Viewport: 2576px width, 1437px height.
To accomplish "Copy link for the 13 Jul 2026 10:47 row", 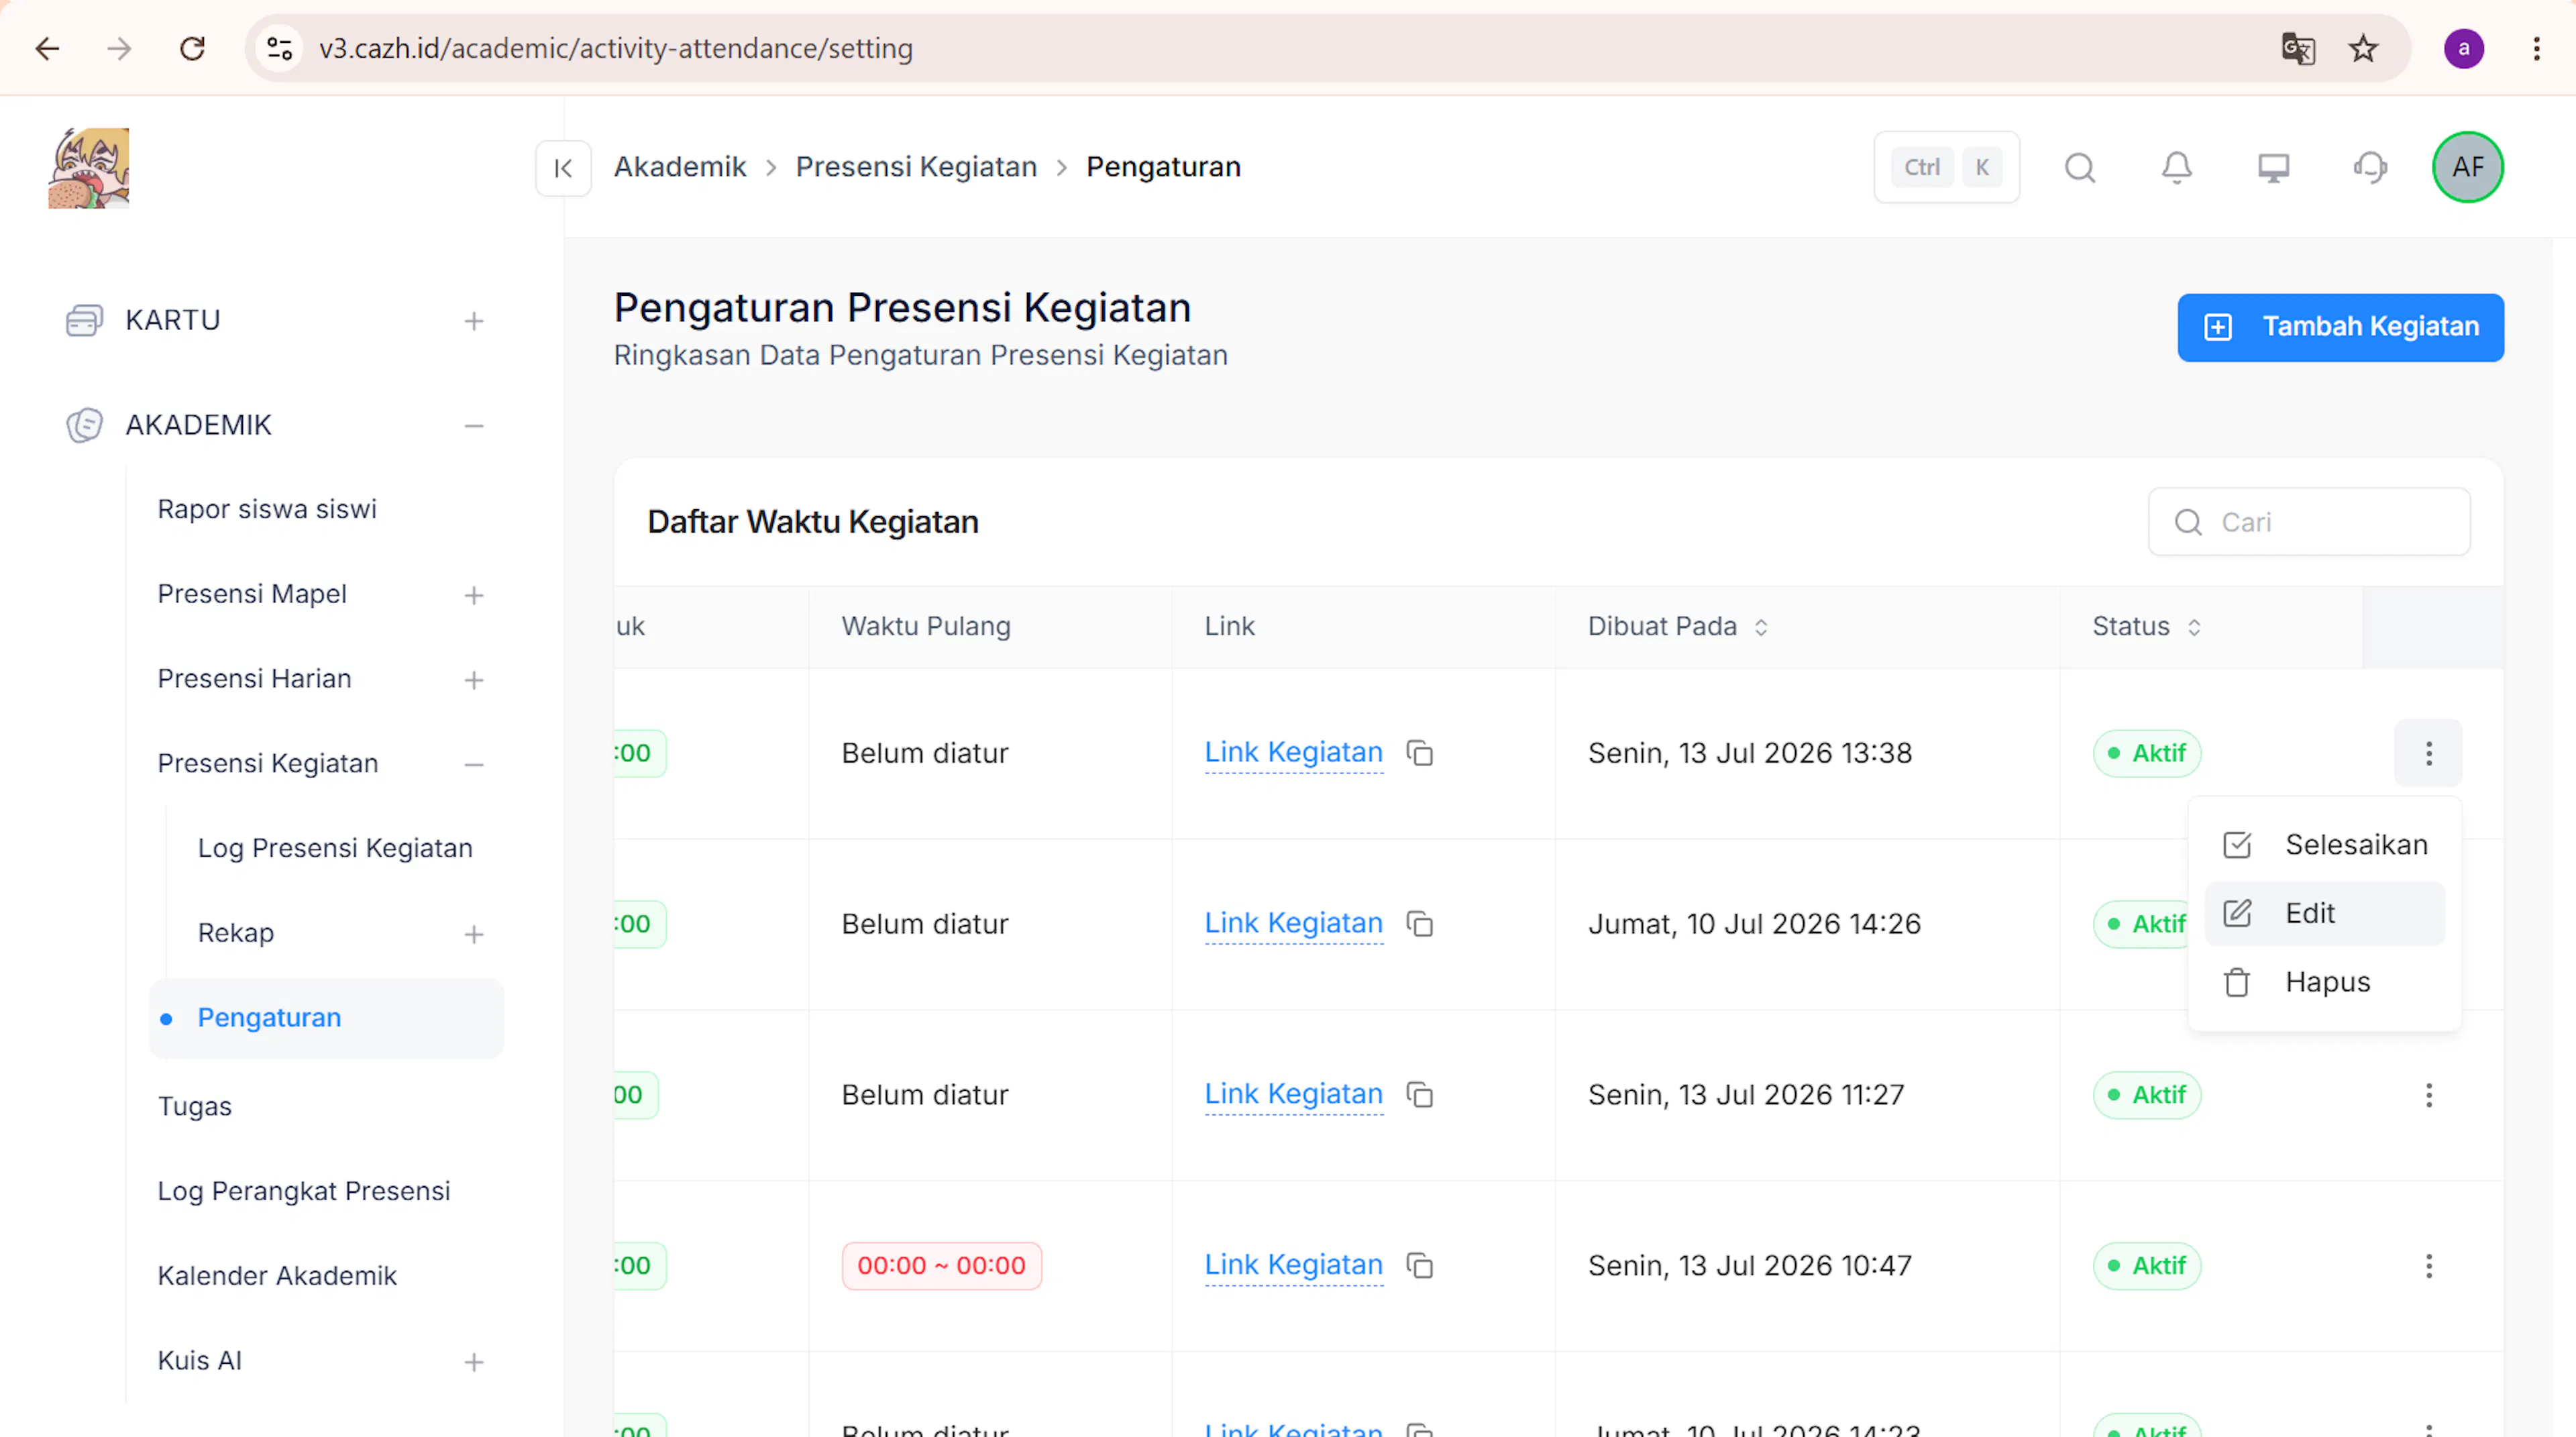I will point(1420,1266).
